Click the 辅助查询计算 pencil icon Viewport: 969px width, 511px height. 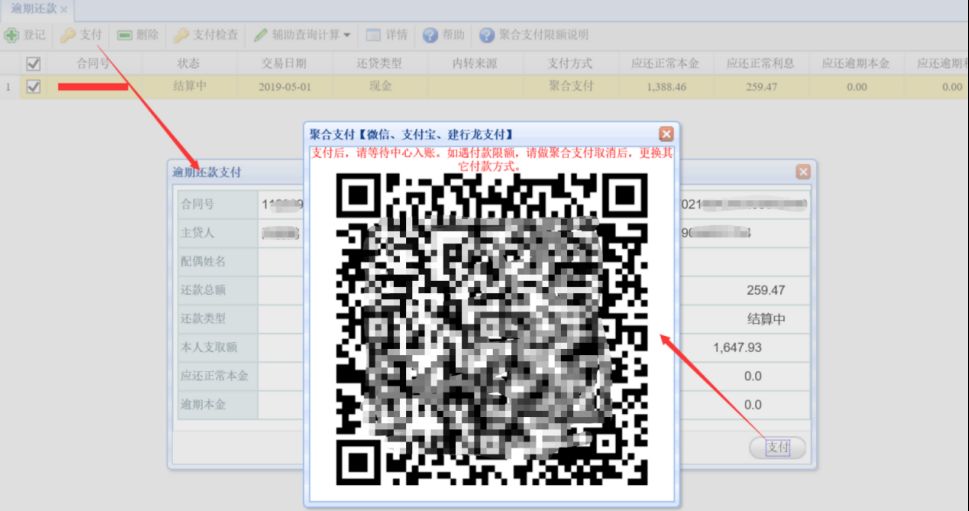pyautogui.click(x=260, y=35)
